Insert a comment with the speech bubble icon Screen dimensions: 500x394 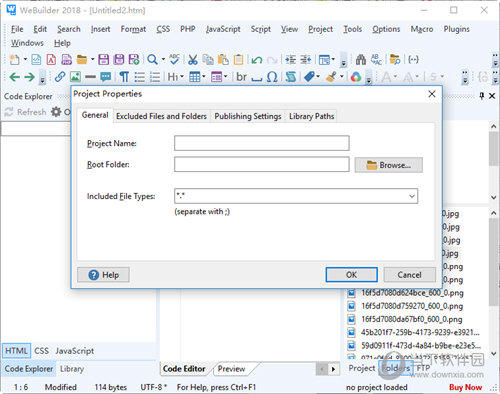[106, 77]
